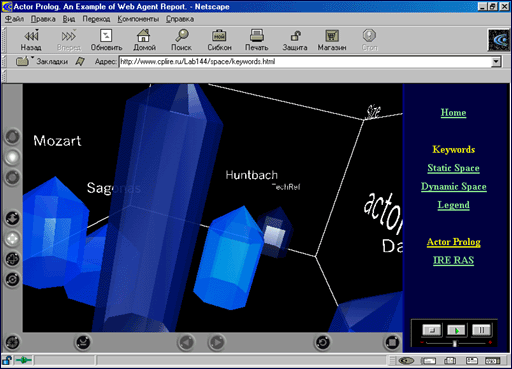Open the Static Space link

coord(453,168)
